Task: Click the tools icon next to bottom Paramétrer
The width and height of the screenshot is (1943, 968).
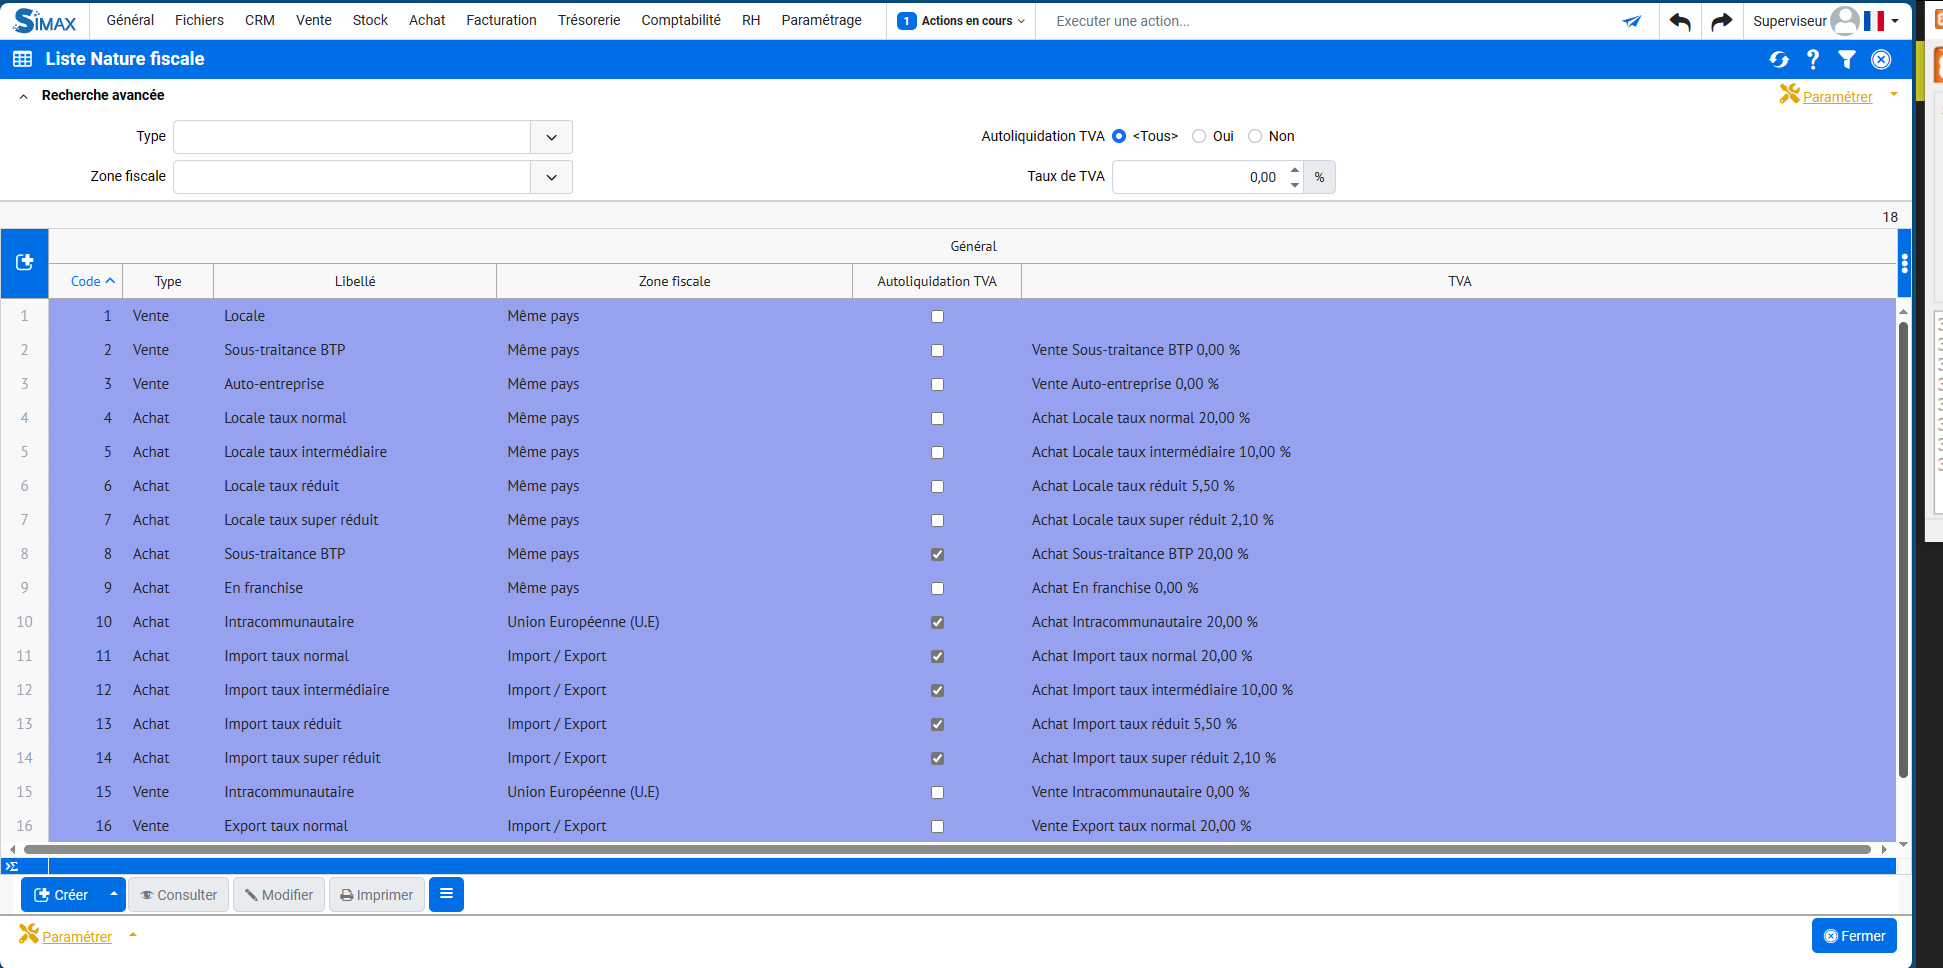Action: (x=29, y=934)
